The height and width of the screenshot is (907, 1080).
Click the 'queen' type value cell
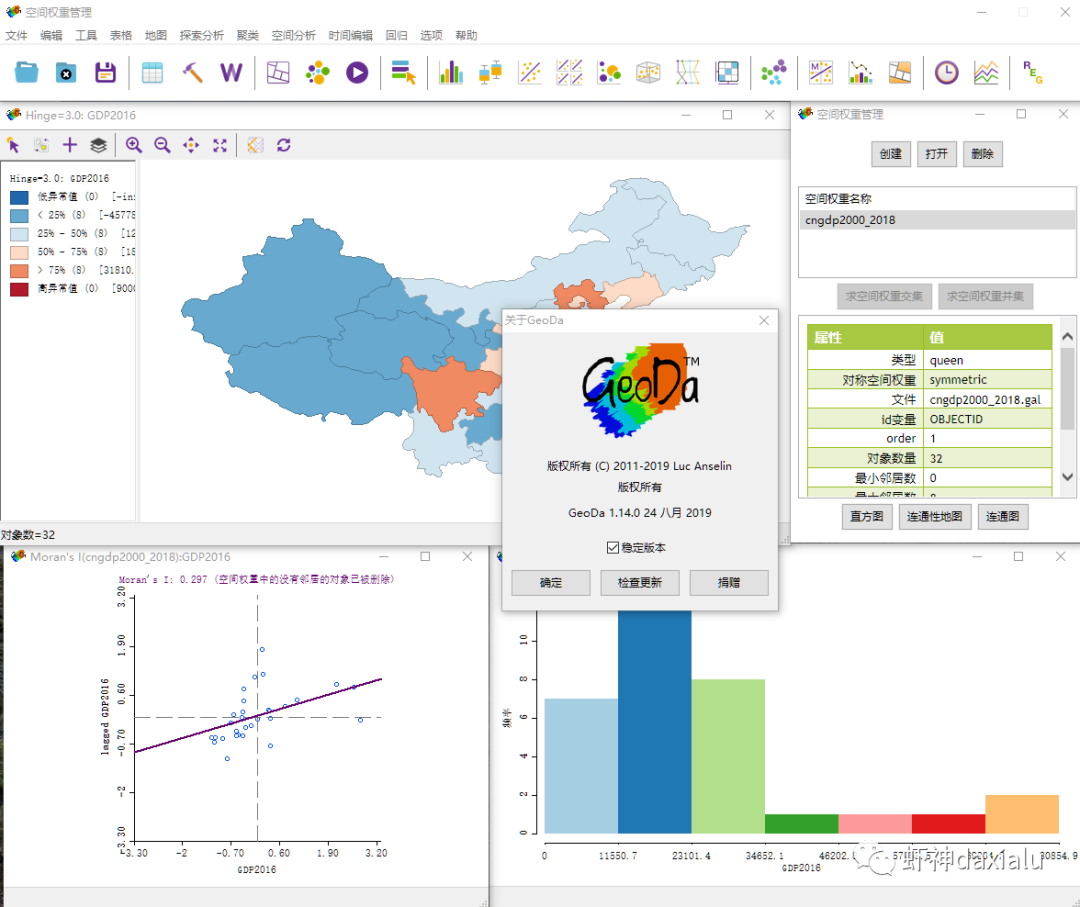coord(988,360)
